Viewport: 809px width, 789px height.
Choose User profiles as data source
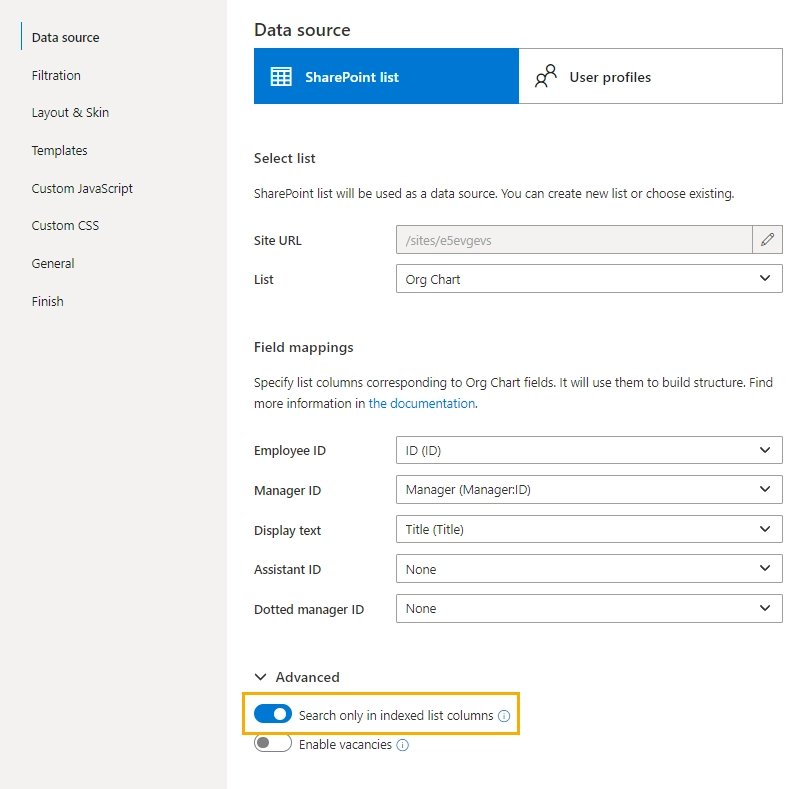tap(651, 76)
